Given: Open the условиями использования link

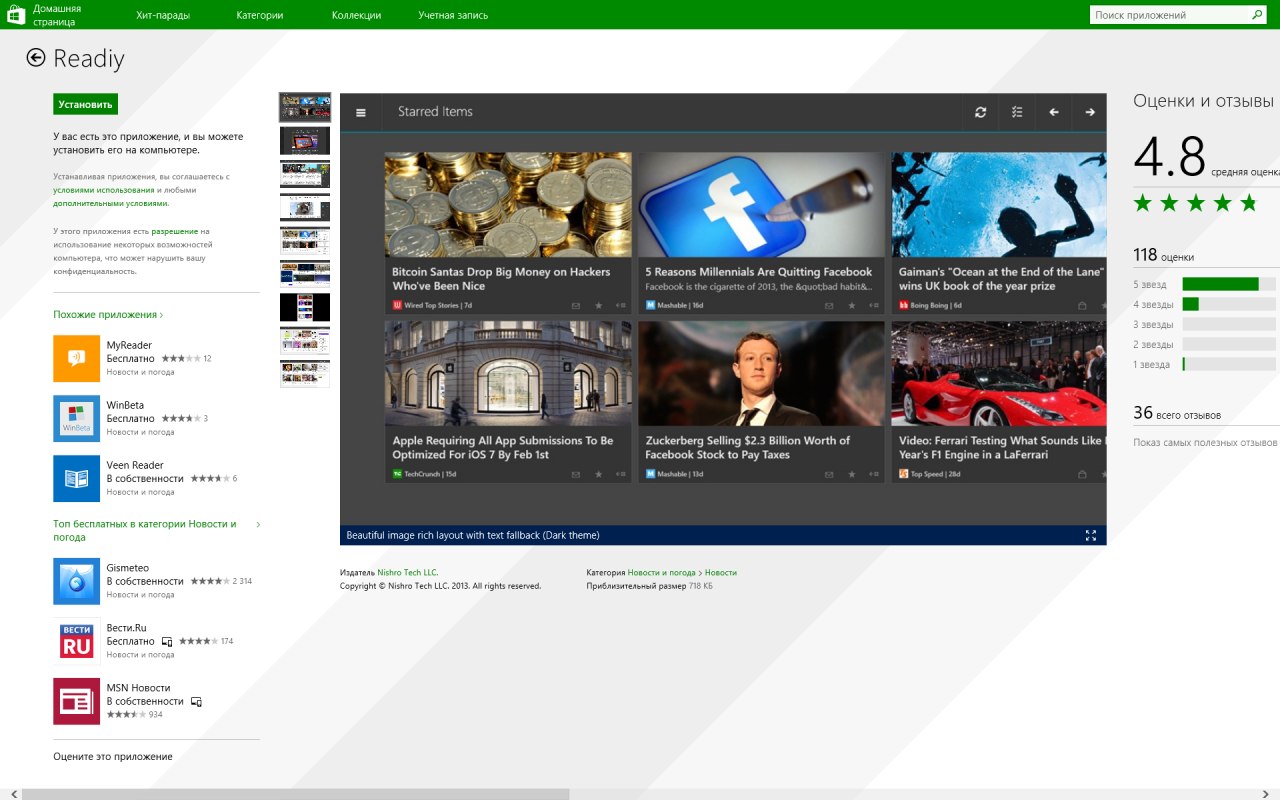Looking at the screenshot, I should [x=104, y=190].
